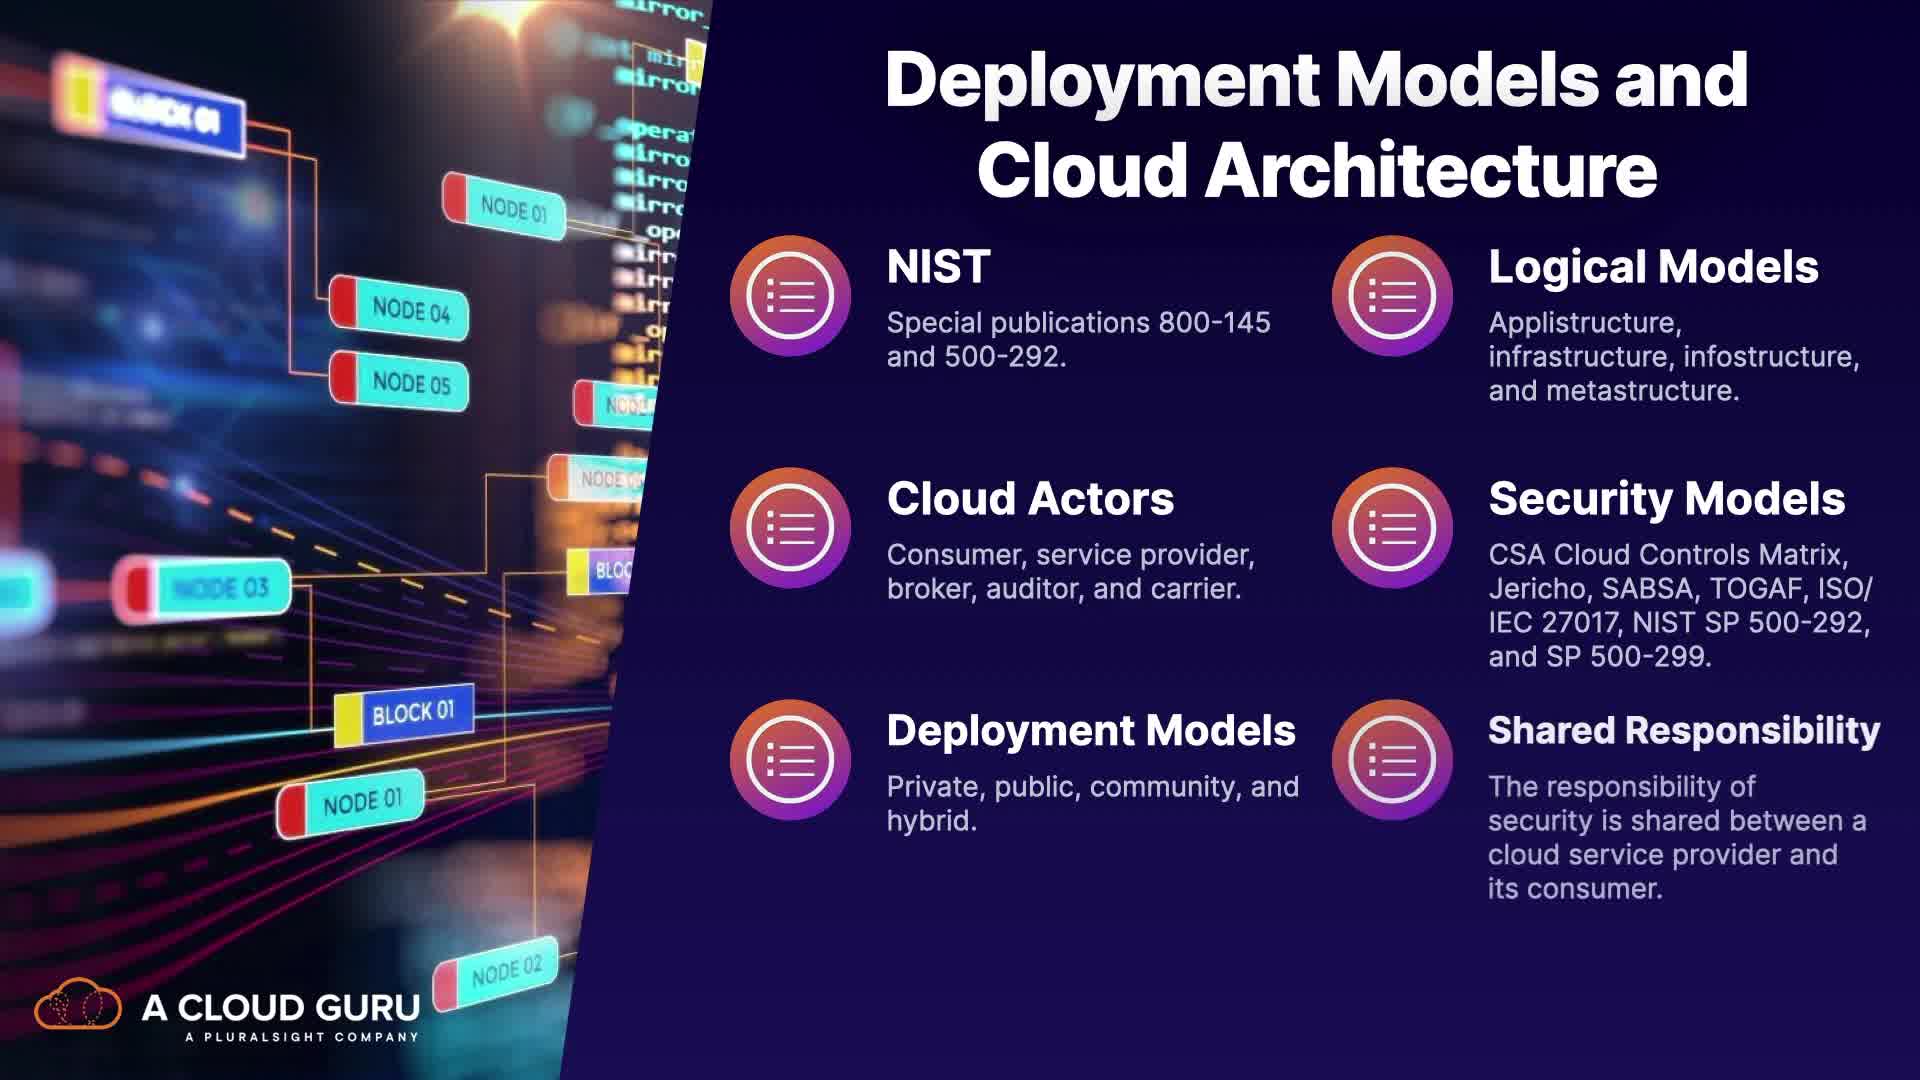
Task: Select the NIST heading
Action: coord(938,267)
